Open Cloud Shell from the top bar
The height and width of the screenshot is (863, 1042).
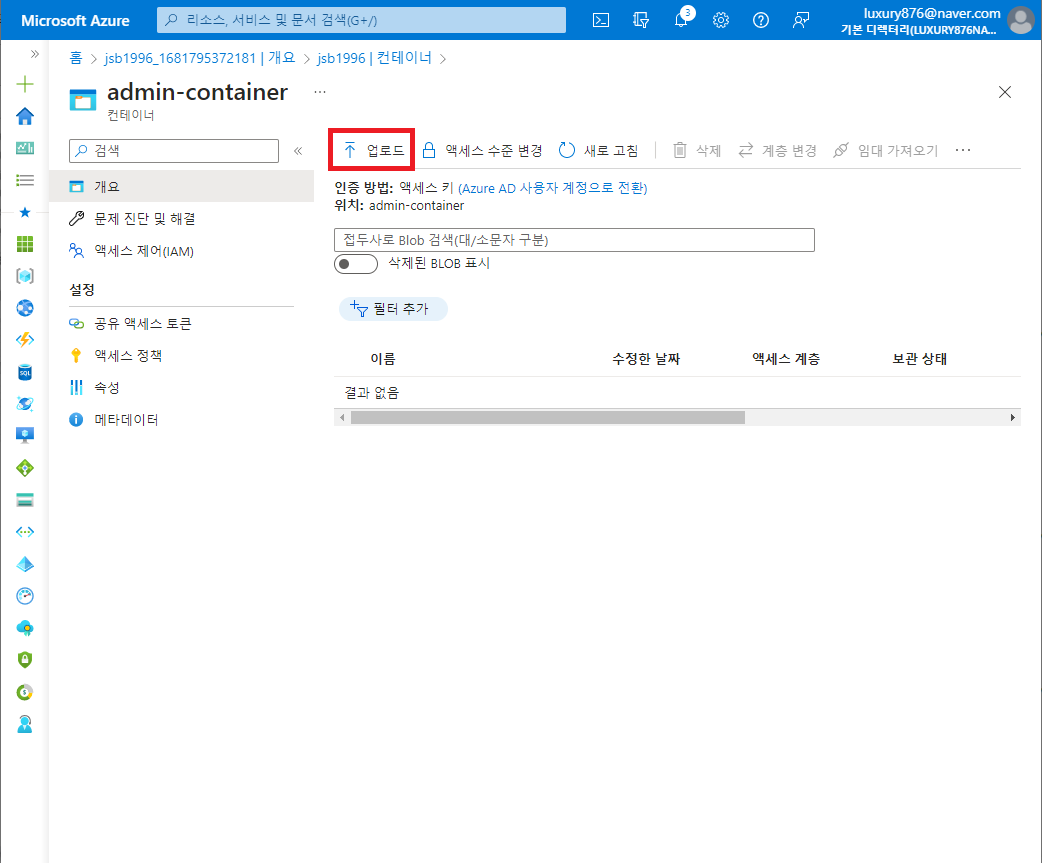(601, 20)
